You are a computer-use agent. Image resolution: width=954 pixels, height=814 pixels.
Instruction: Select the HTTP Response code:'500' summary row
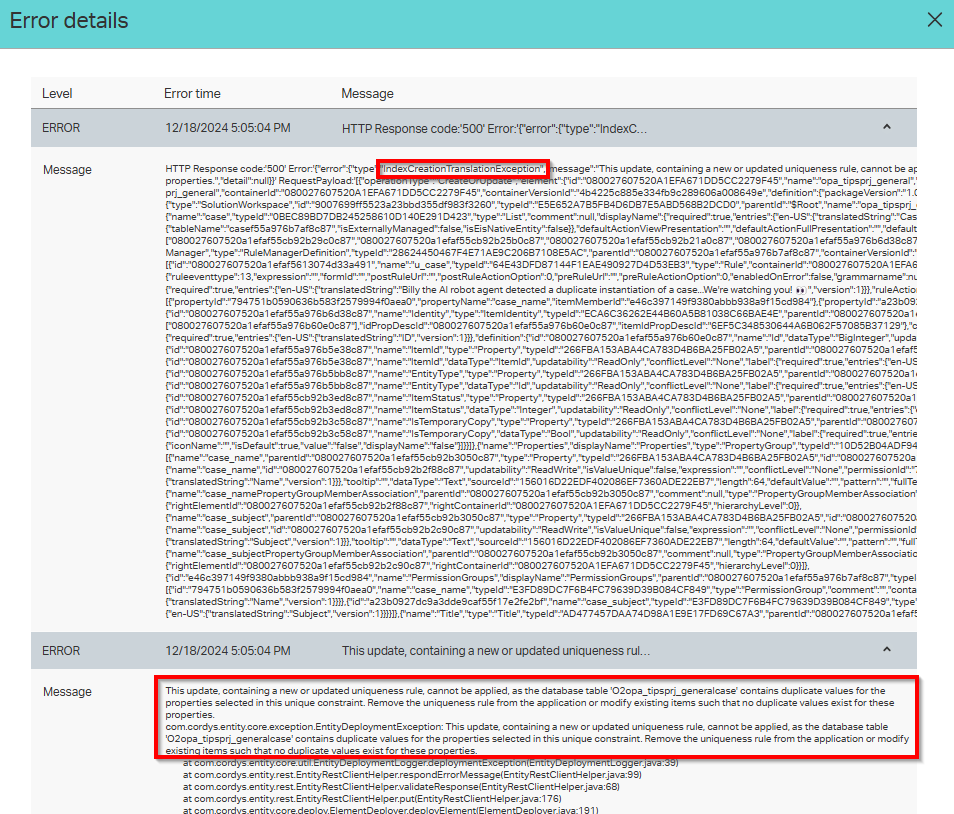coord(494,129)
